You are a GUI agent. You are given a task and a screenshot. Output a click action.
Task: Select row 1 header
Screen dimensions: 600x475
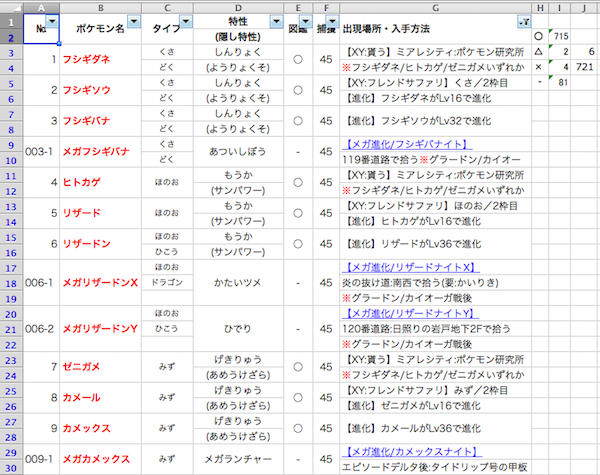[11, 22]
